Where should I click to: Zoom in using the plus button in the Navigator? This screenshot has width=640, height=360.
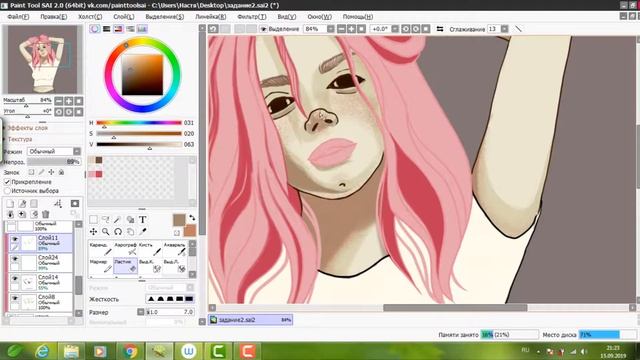coord(69,101)
